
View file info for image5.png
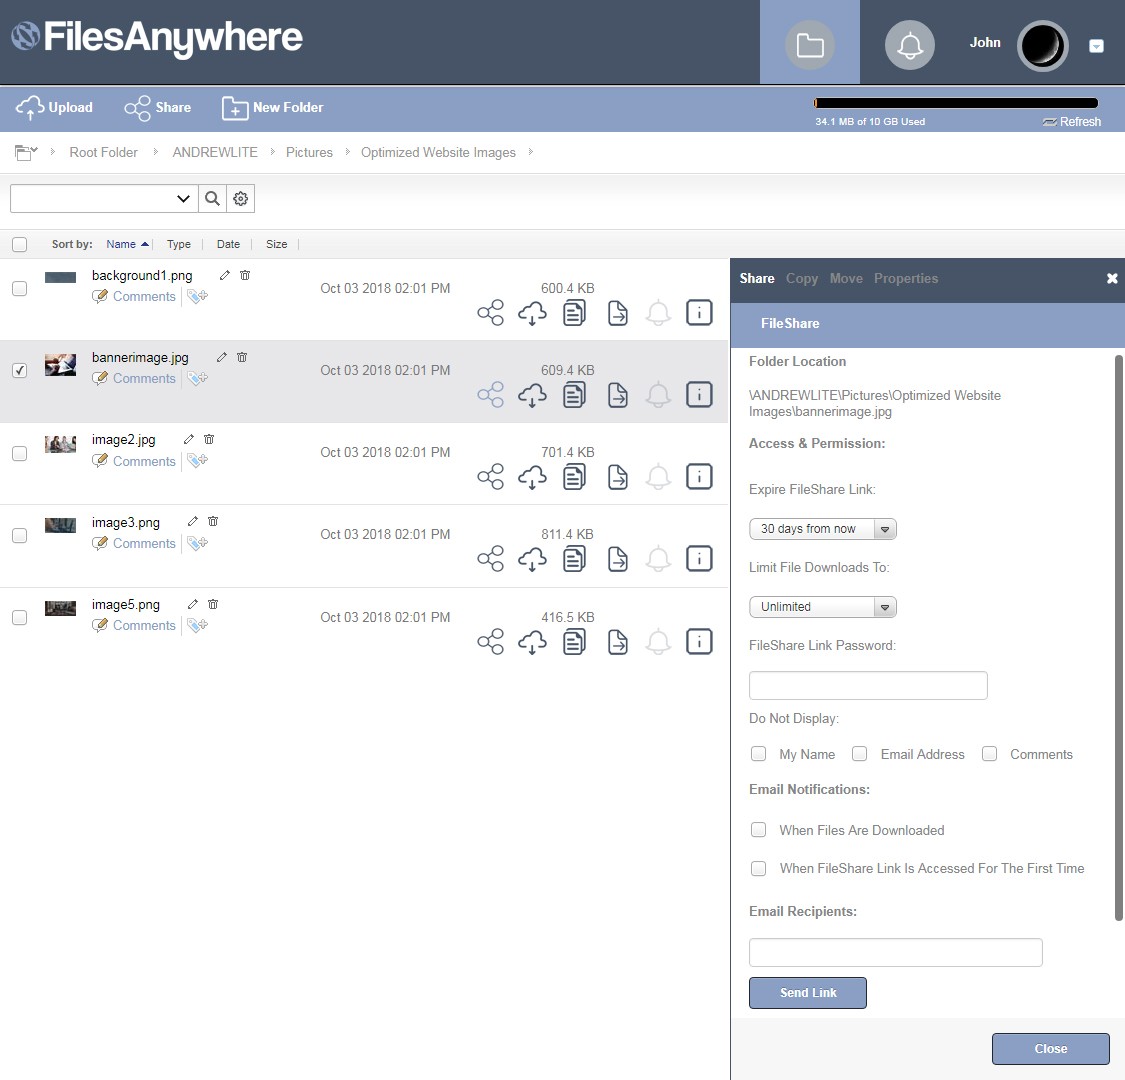click(x=699, y=641)
